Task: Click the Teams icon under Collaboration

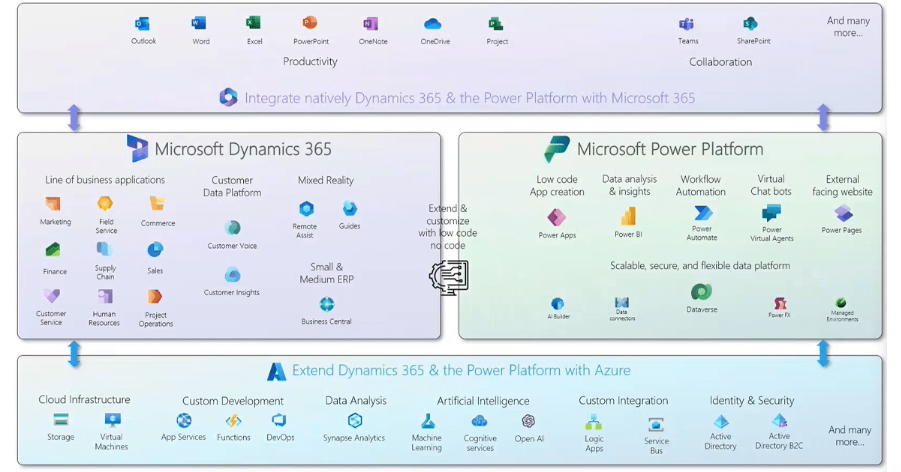Action: point(687,24)
